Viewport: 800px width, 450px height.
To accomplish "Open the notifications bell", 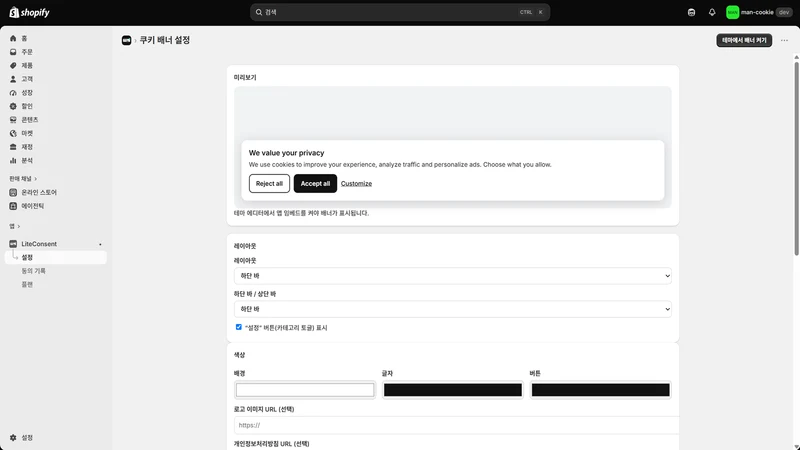I will (x=712, y=12).
